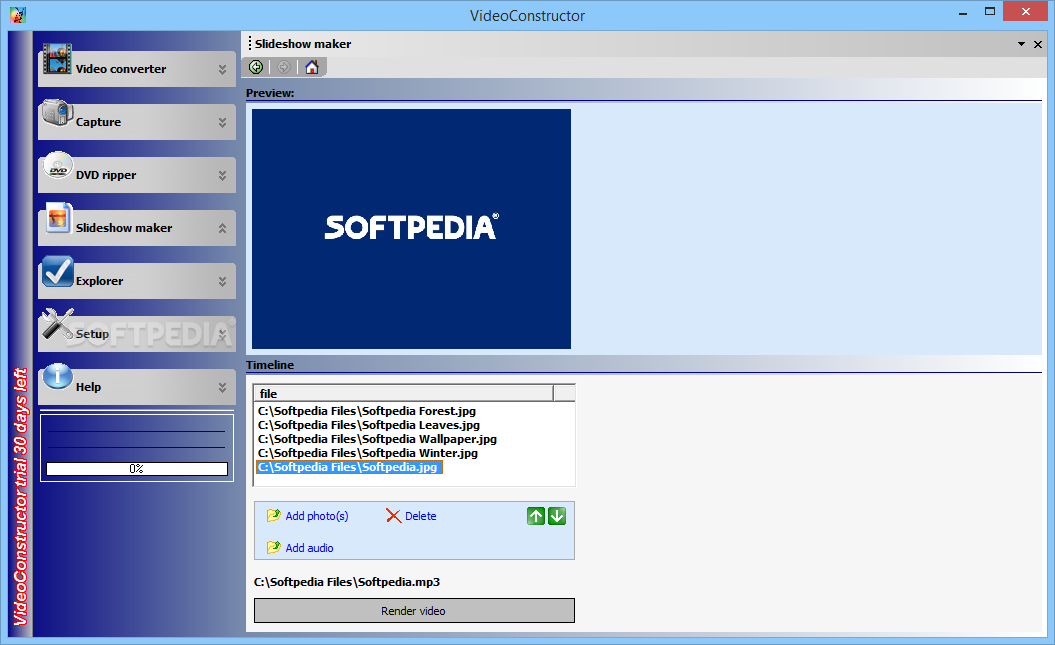
Task: Click the Softpedia preview image
Action: [411, 229]
